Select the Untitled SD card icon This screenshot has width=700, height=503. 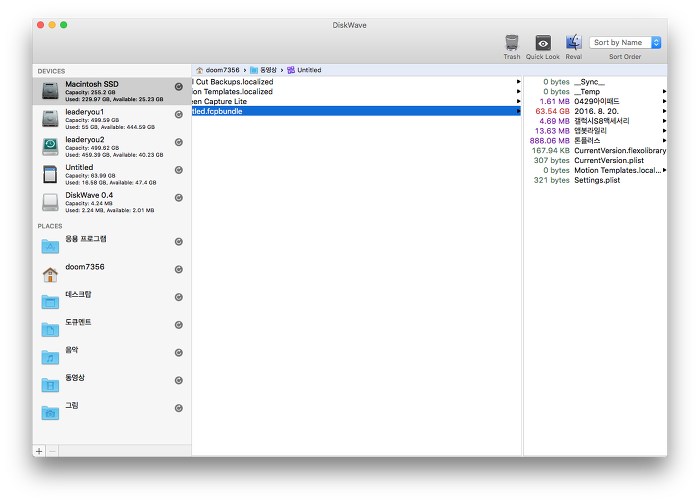coord(50,174)
